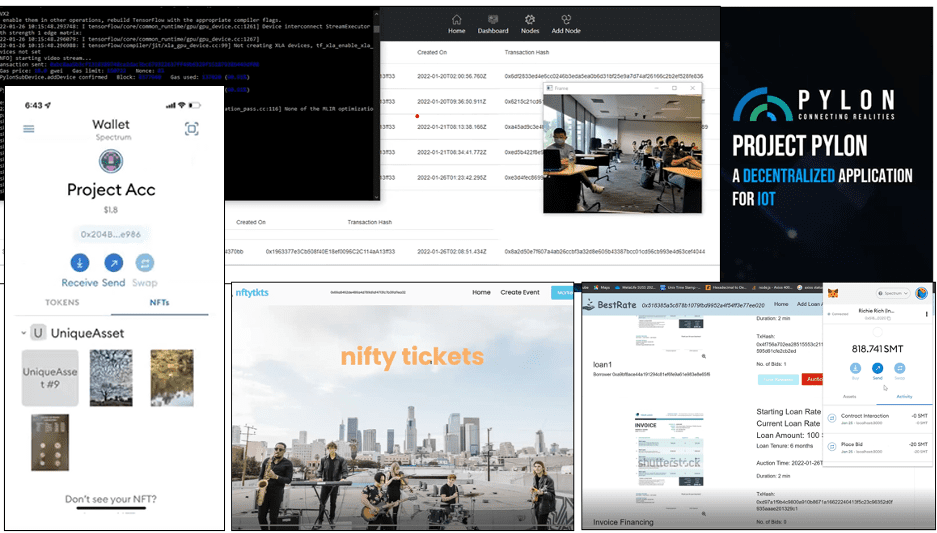Viewport: 937px width, 533px height.
Task: Open Nodes in the Pylon navigation bar
Action: [529, 24]
